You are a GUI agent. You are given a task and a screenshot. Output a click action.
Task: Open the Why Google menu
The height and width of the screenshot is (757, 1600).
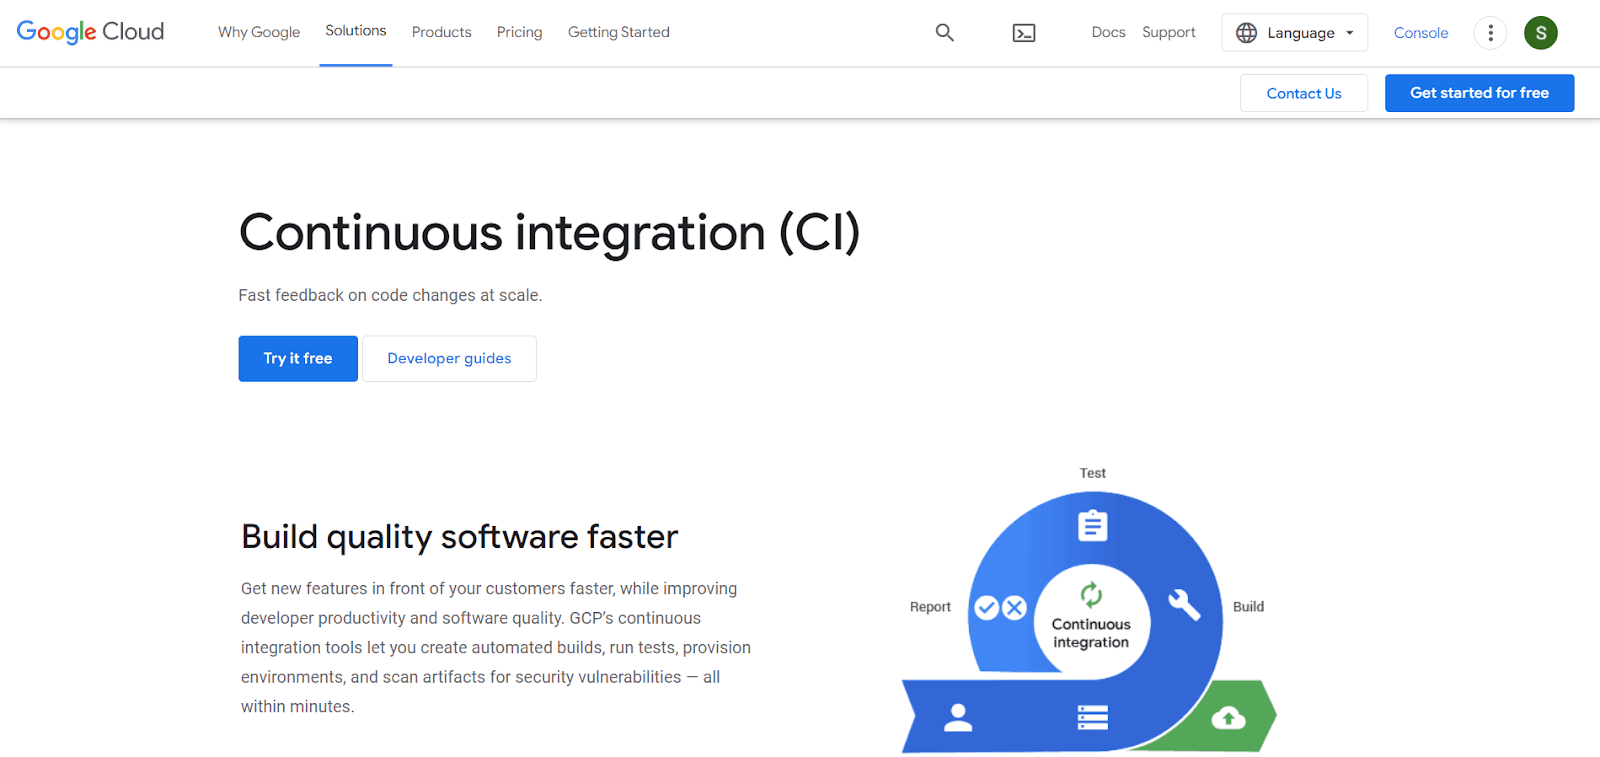coord(259,32)
